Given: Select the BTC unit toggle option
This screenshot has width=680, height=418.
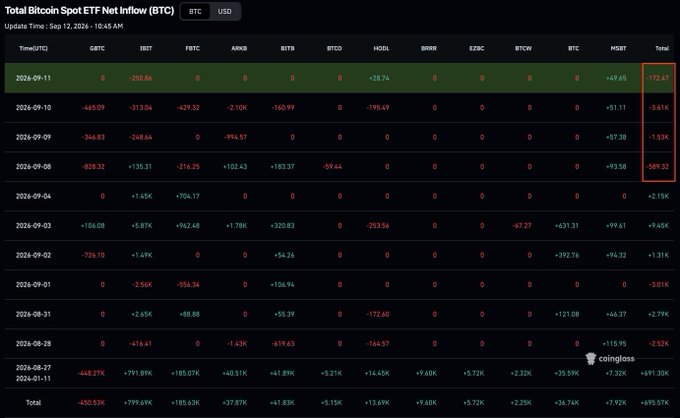Looking at the screenshot, I should coord(195,11).
